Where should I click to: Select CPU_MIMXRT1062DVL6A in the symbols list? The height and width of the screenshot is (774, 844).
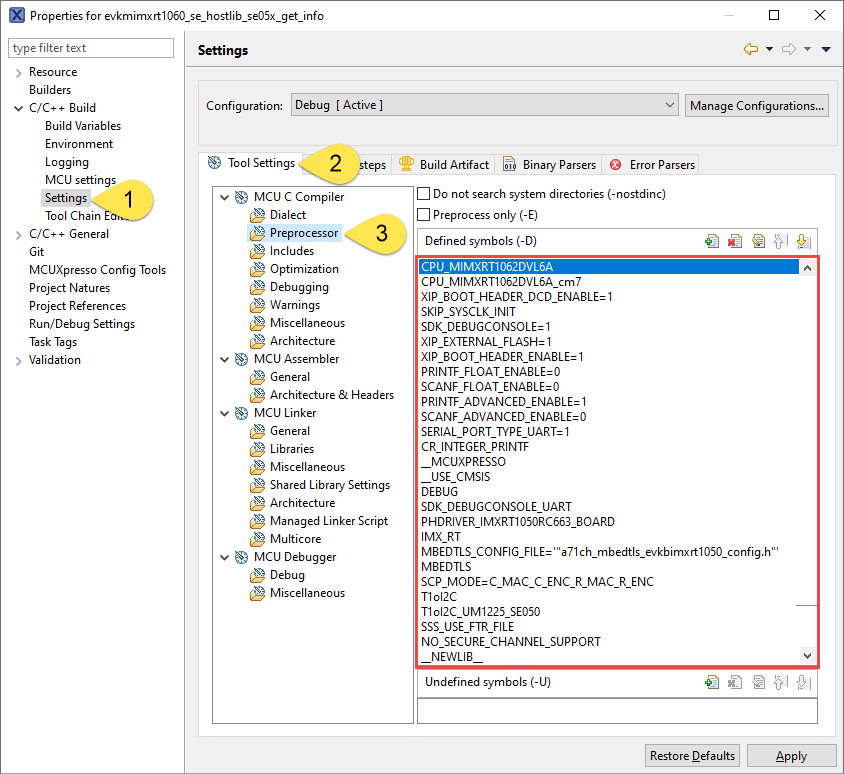click(x=519, y=266)
